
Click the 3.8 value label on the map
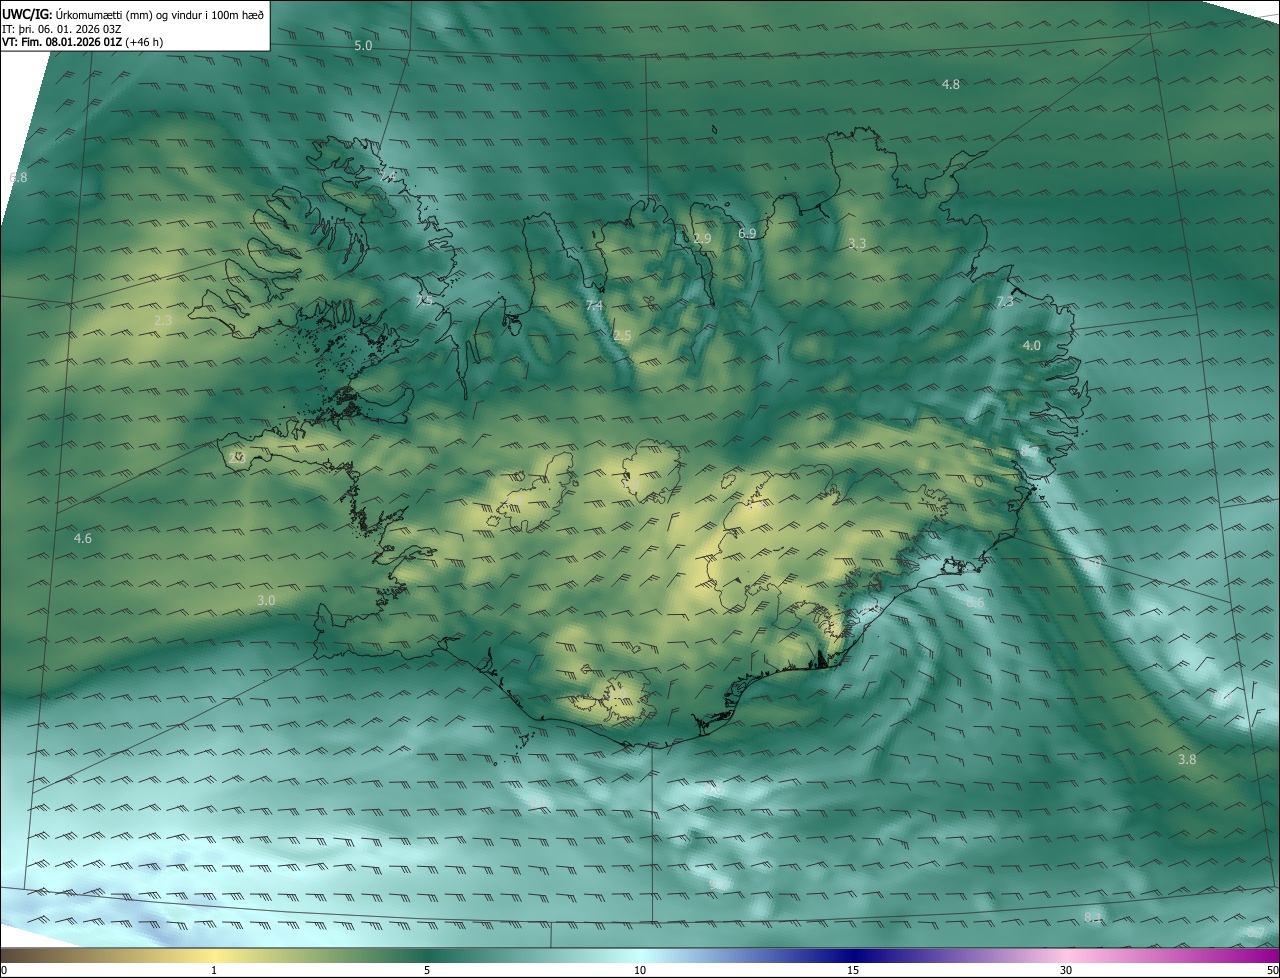pyautogui.click(x=1187, y=760)
